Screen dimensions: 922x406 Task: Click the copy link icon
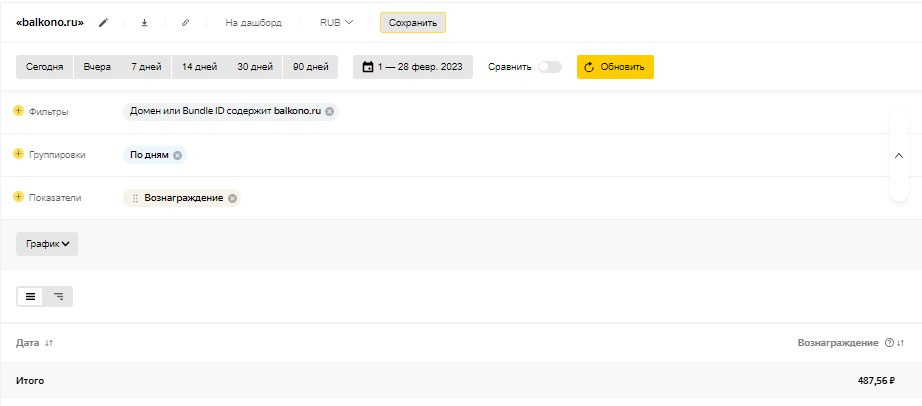(185, 22)
